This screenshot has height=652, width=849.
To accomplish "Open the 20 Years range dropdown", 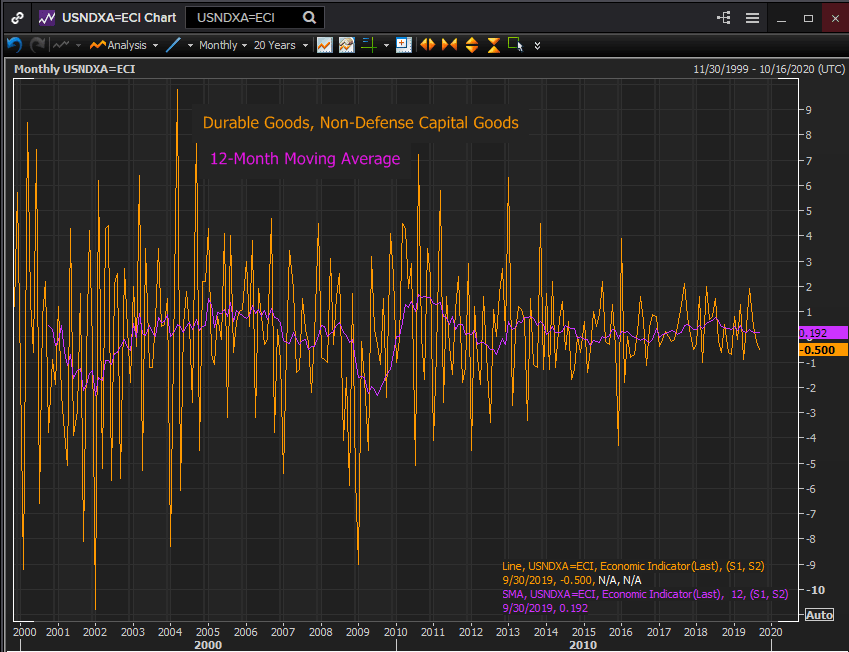I will pyautogui.click(x=279, y=45).
